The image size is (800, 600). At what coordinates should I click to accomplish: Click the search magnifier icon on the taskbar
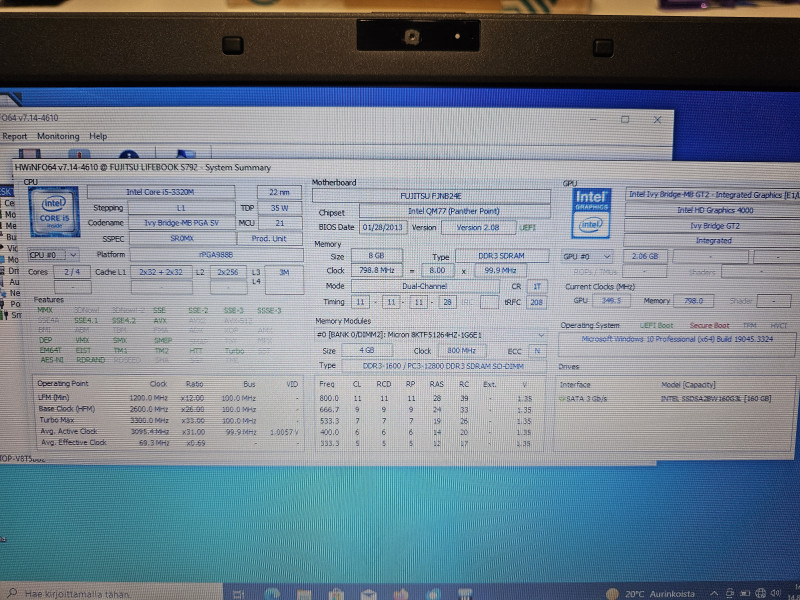coord(12,593)
